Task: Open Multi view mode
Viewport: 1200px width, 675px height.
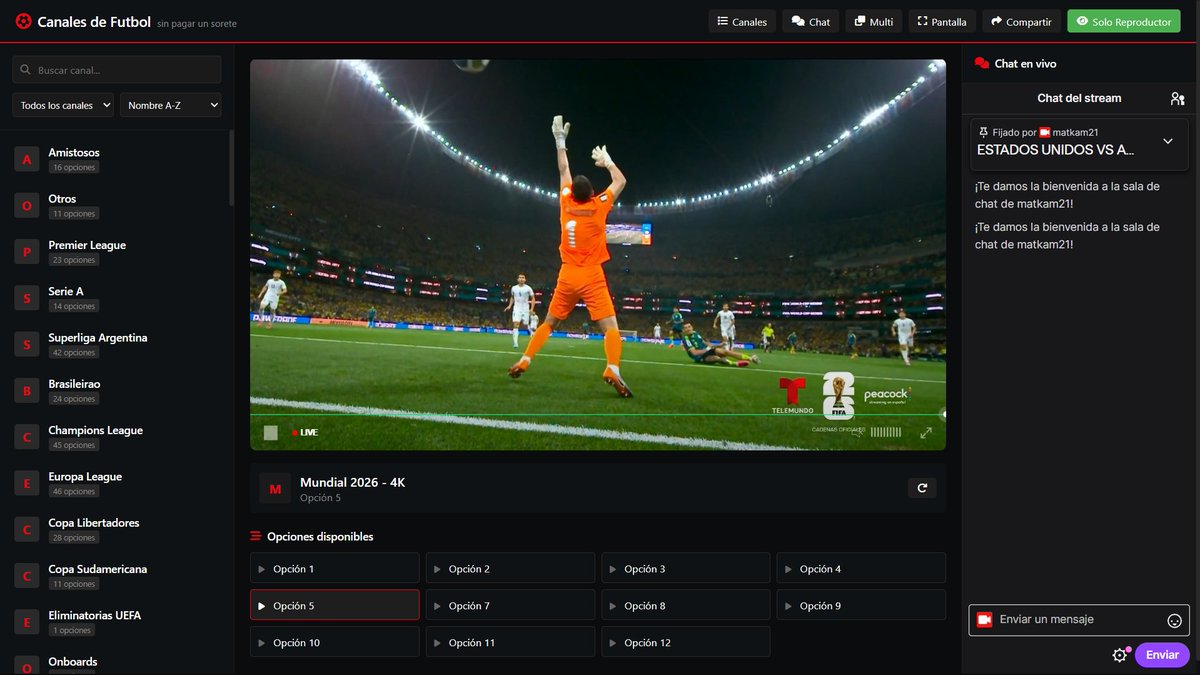Action: point(874,21)
